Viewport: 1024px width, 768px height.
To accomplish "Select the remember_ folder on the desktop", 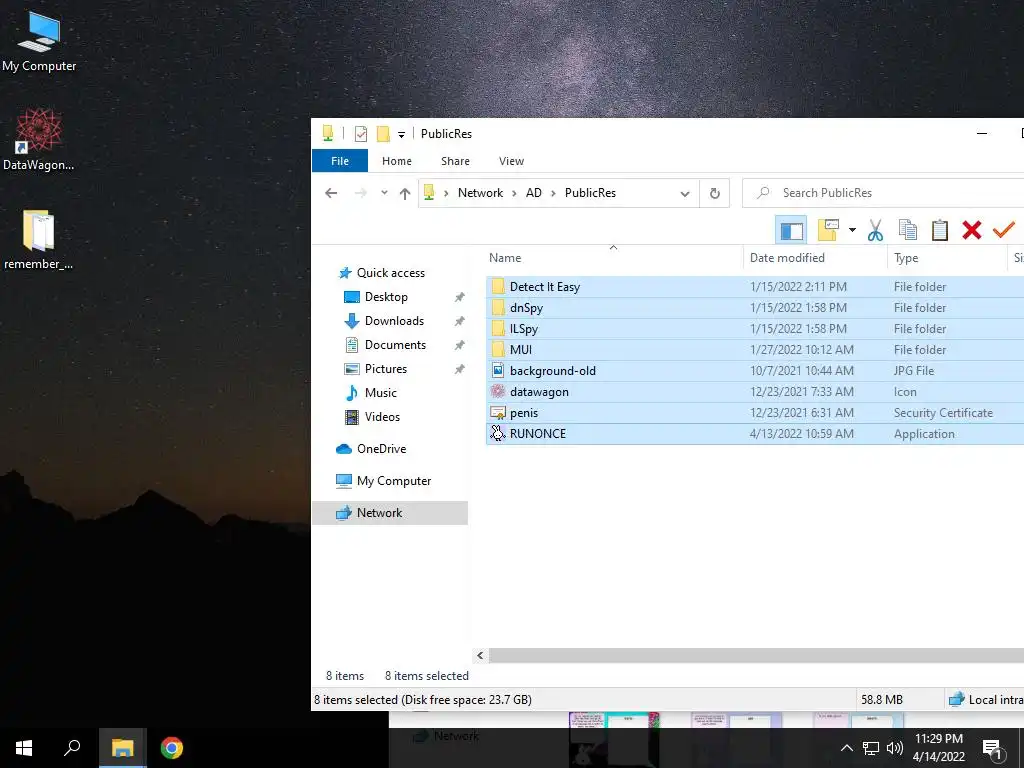I will click(x=39, y=240).
